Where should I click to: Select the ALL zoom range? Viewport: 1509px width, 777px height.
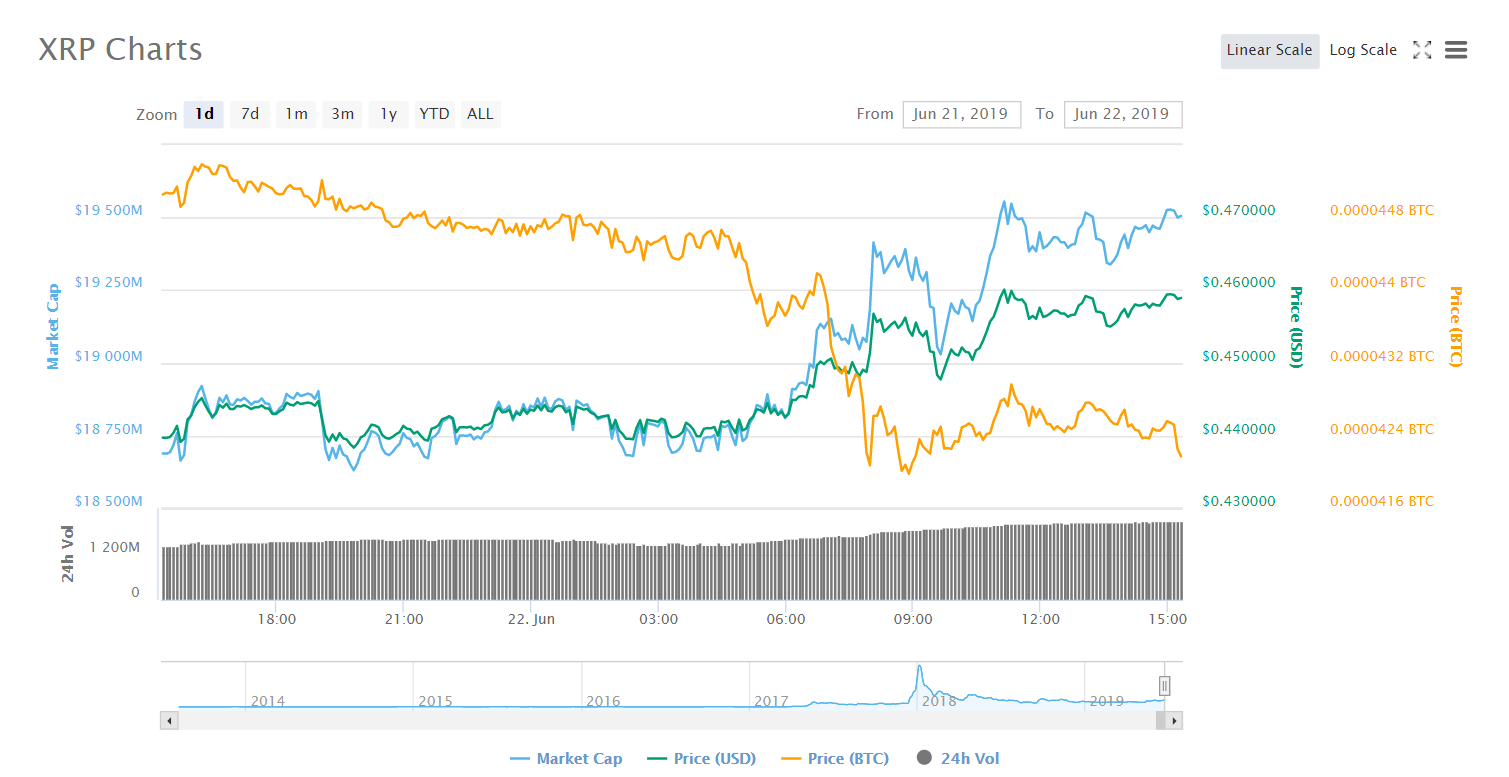pos(480,114)
